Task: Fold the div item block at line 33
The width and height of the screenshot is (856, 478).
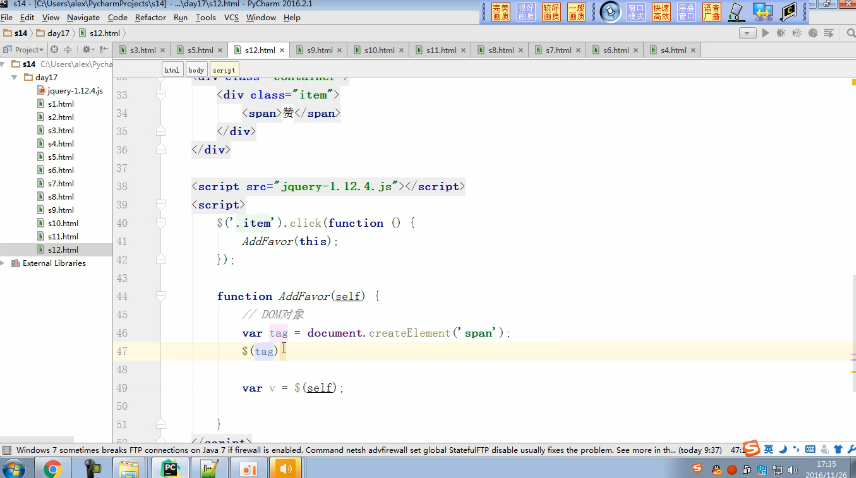Action: [x=160, y=94]
